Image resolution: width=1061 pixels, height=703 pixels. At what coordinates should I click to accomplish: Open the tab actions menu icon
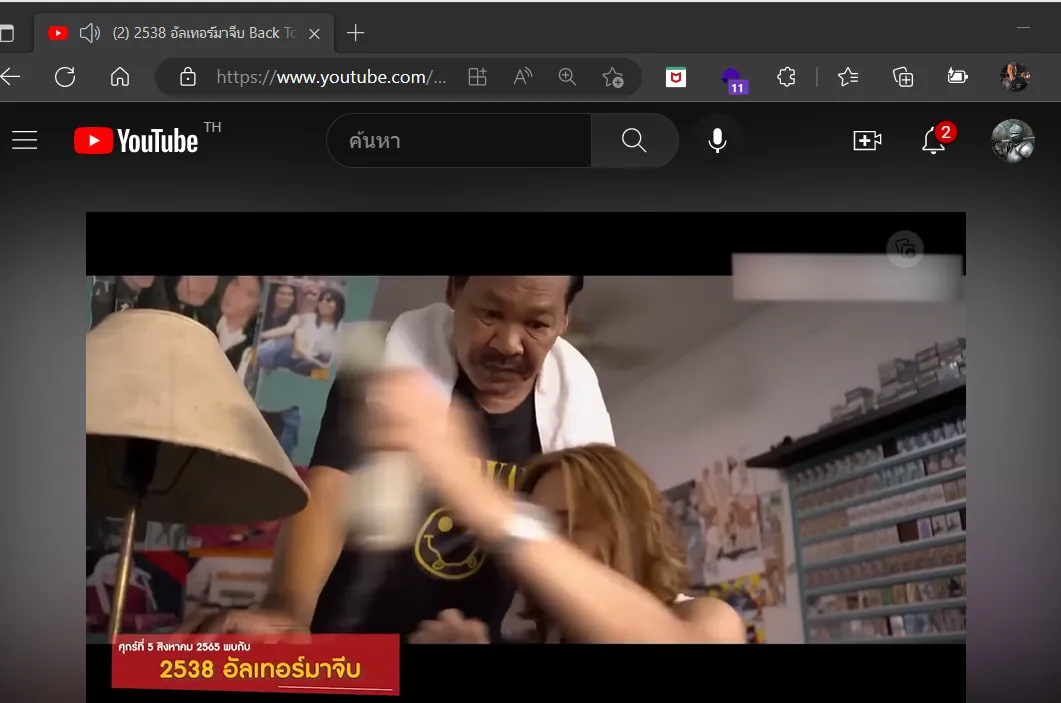click(6, 33)
